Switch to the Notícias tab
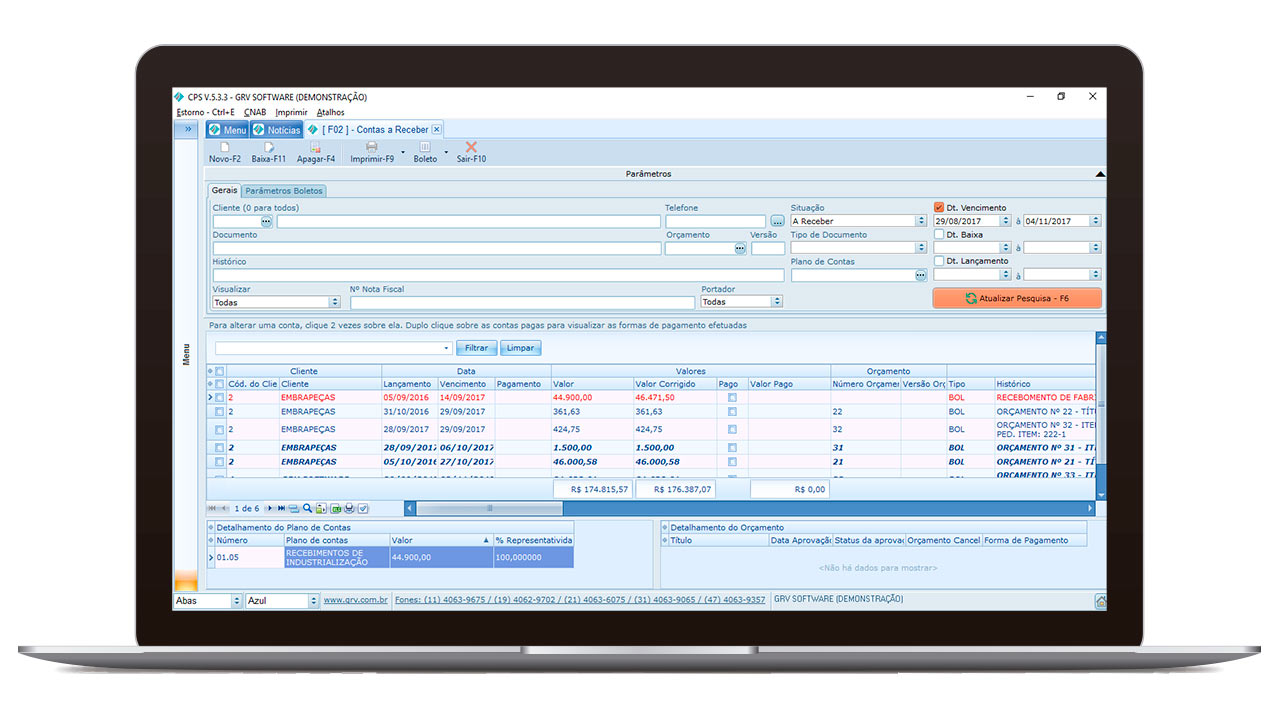 (x=276, y=130)
